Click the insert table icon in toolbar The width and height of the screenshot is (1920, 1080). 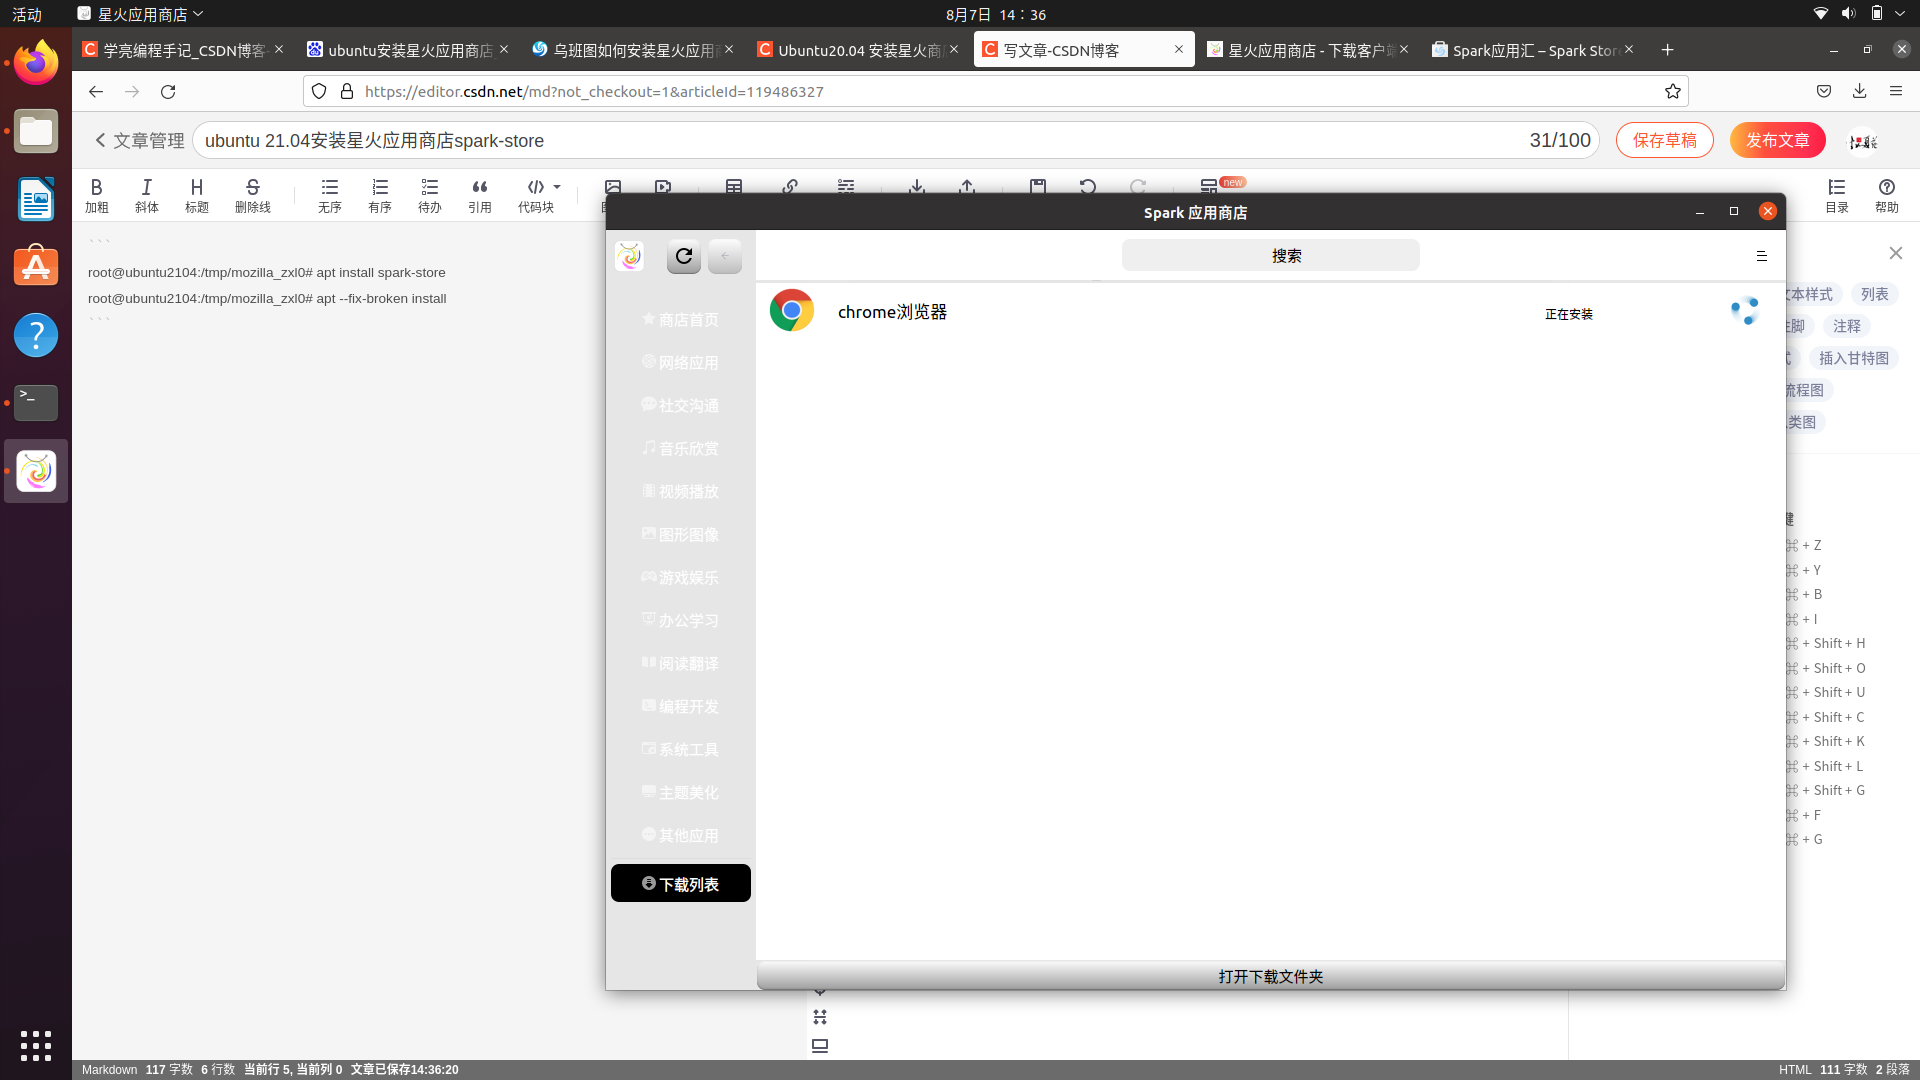pos(733,186)
